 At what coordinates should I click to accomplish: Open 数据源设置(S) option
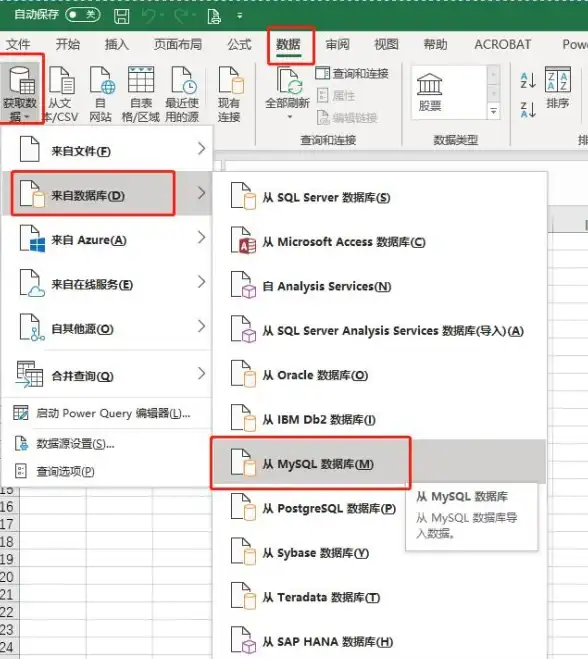pyautogui.click(x=107, y=443)
